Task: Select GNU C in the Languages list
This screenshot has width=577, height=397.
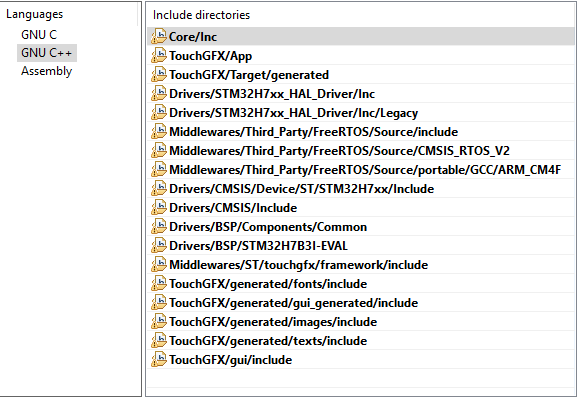Action: click(39, 35)
